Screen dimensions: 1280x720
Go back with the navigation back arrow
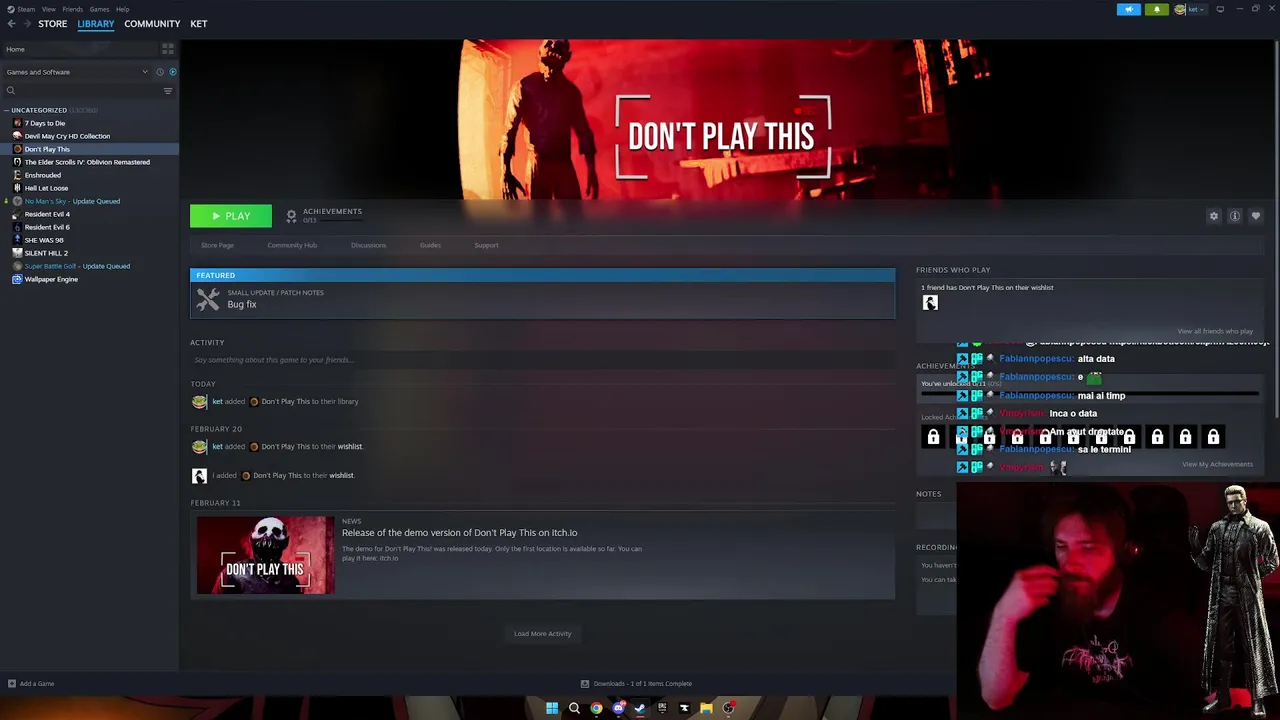coord(11,24)
